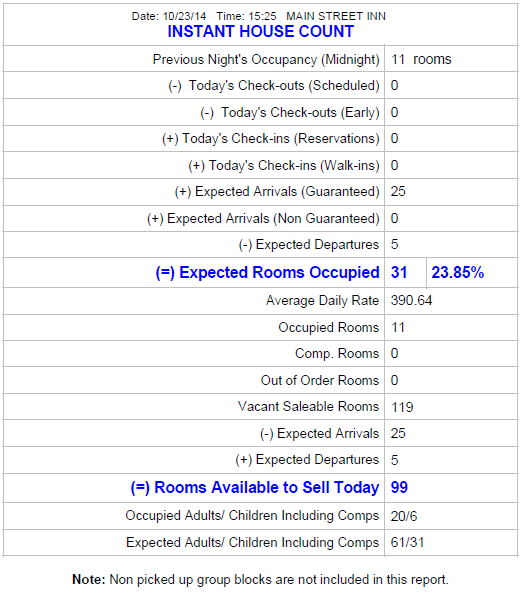Image resolution: width=521 pixels, height=594 pixels.
Task: Click the Comp. Rooms label
Action: coord(337,353)
